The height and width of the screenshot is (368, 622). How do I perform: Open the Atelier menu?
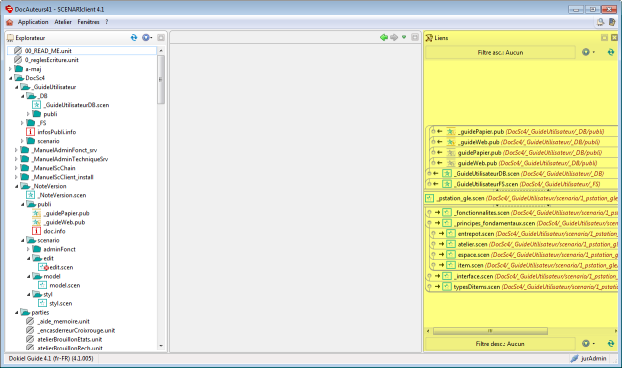(63, 22)
